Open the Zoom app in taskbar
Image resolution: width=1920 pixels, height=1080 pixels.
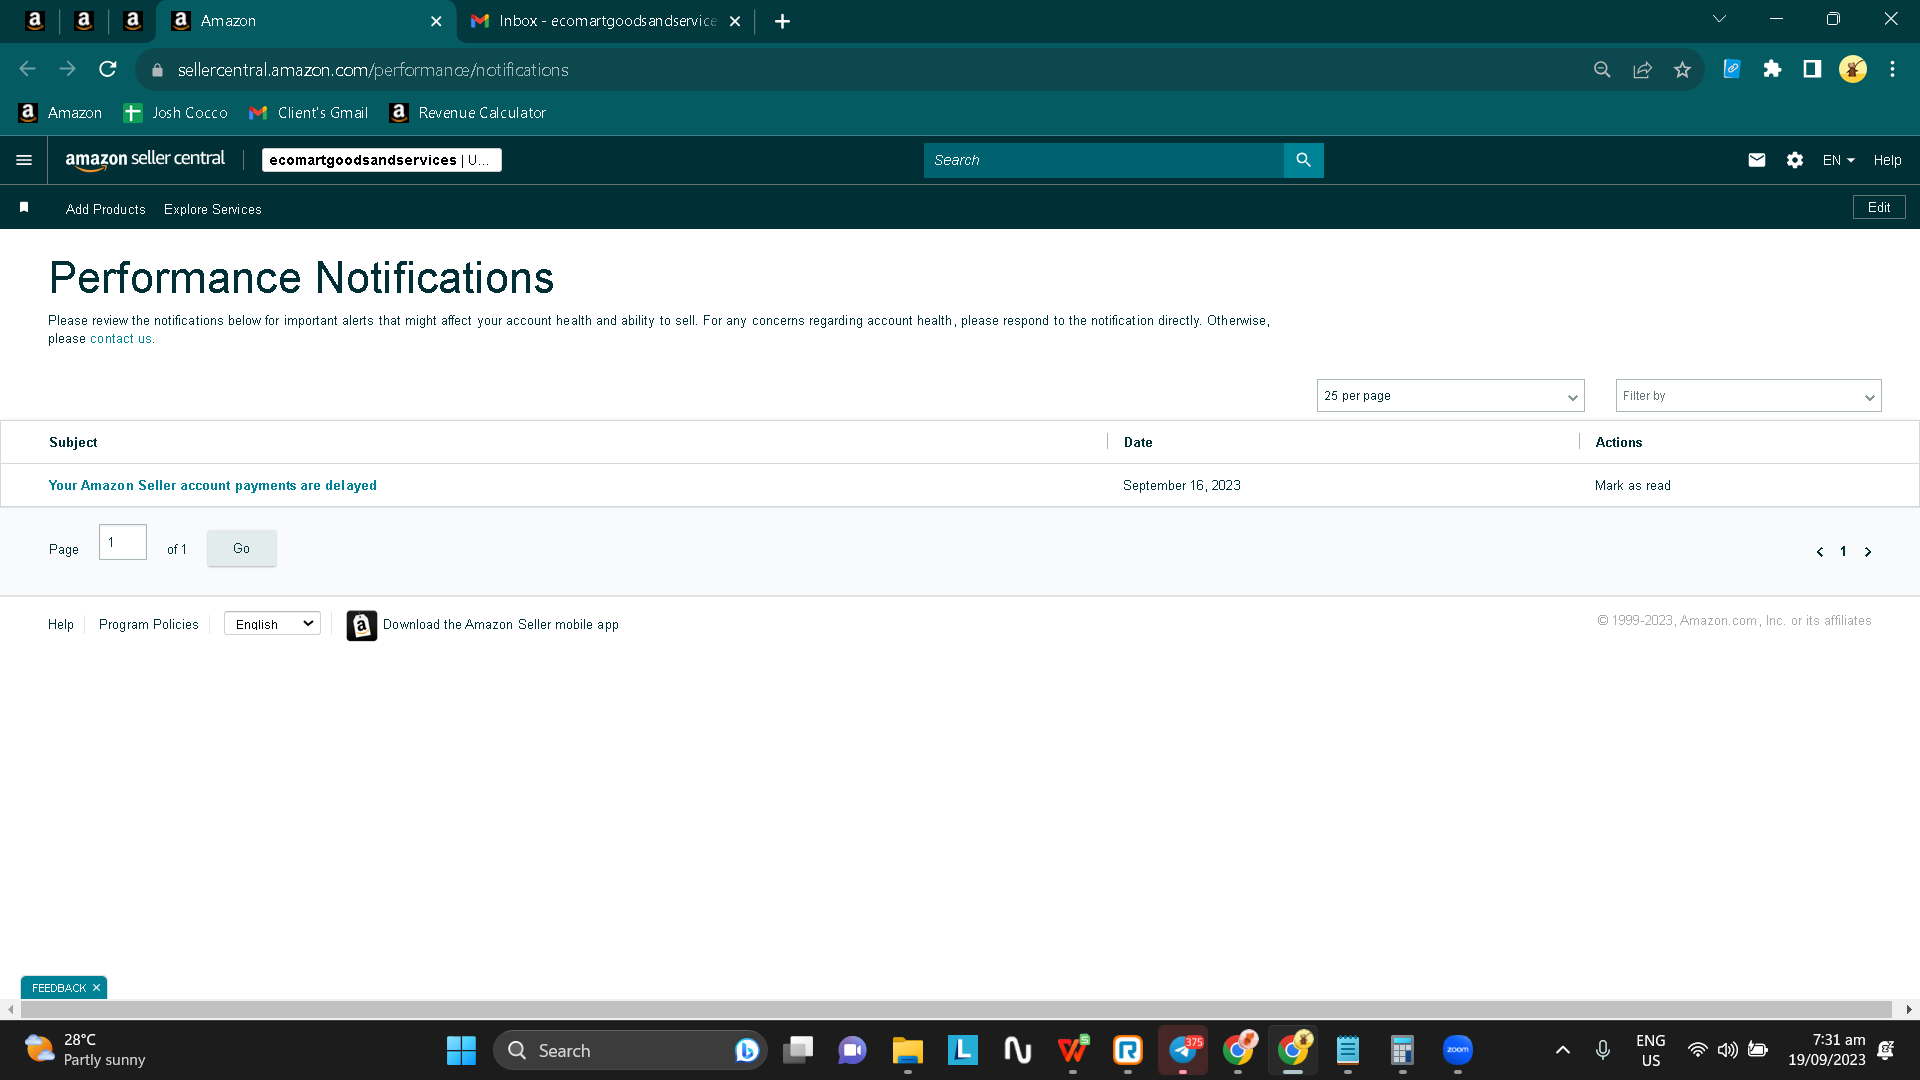(1458, 1050)
